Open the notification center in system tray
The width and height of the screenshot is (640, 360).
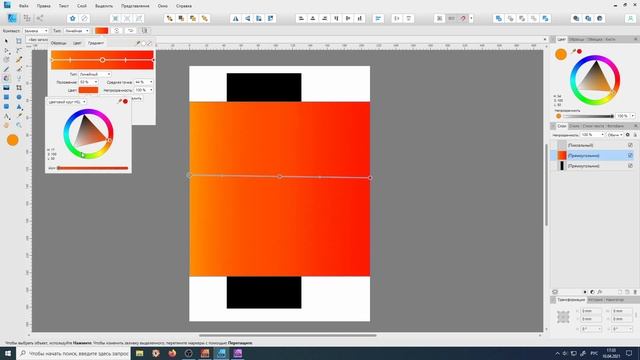point(629,353)
